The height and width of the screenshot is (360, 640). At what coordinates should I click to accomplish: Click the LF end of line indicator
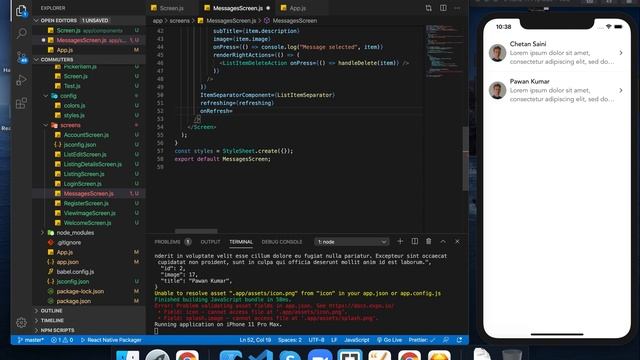point(334,340)
